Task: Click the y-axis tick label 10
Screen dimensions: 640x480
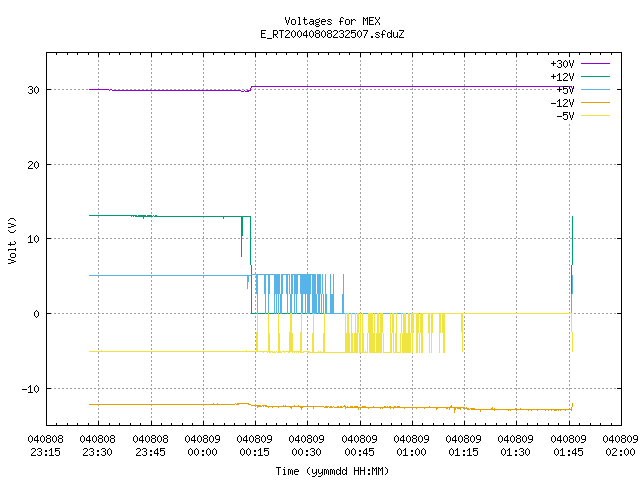Action: [33, 239]
